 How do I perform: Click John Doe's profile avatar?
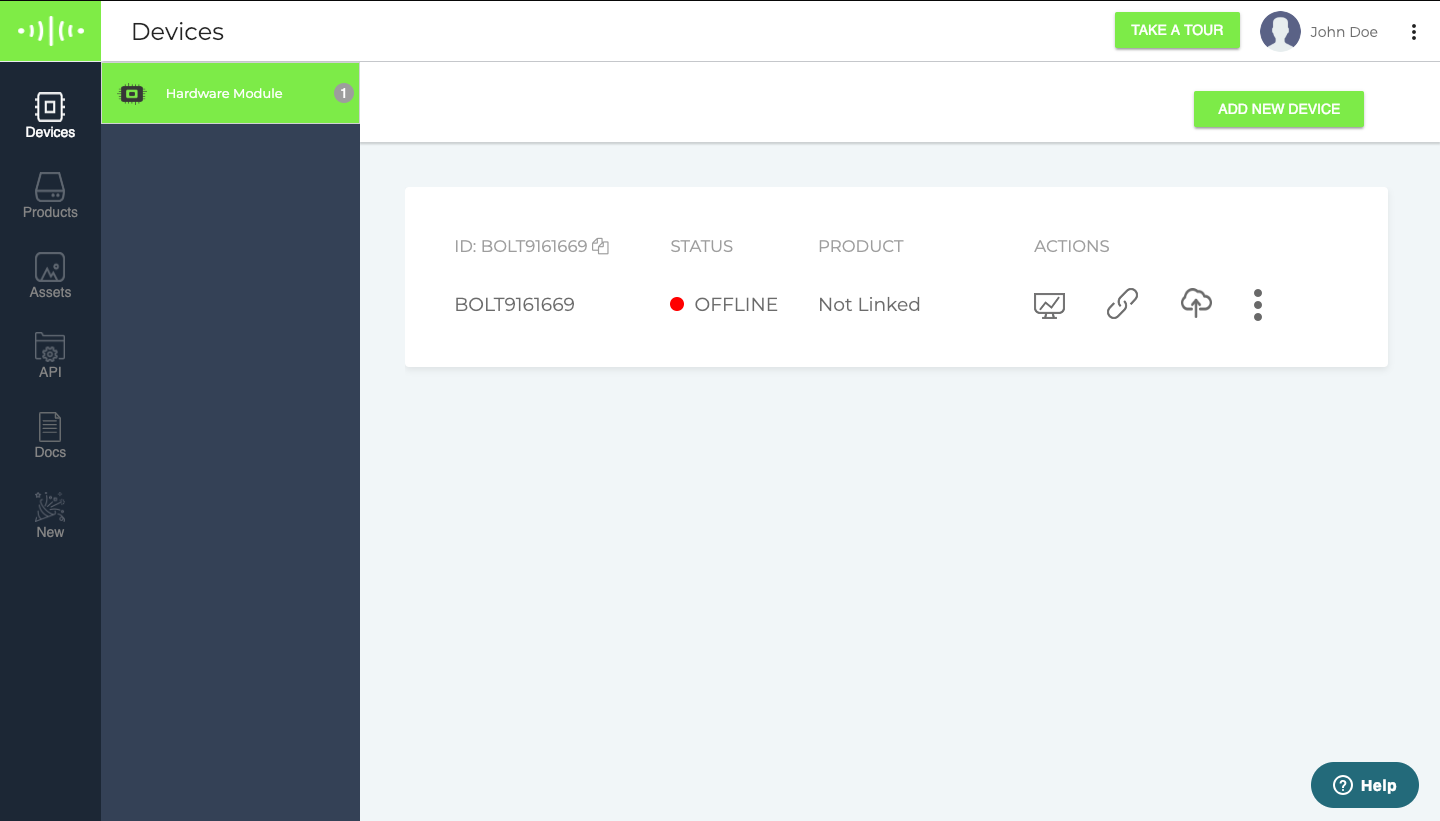[1280, 32]
